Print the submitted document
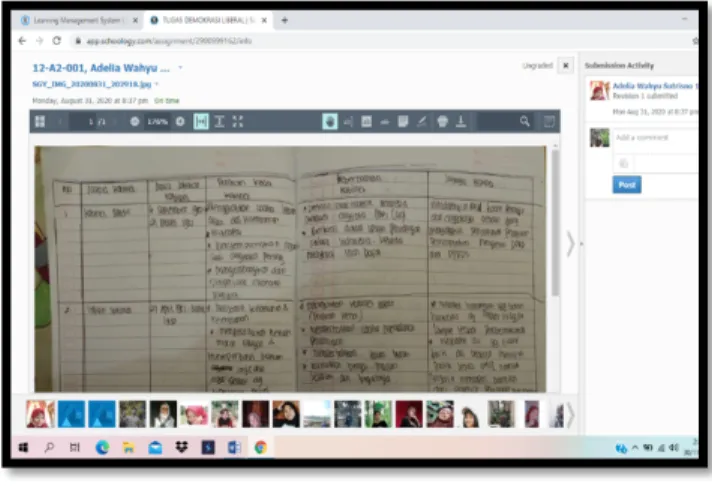Screen dimensions: 712x486 443,121
